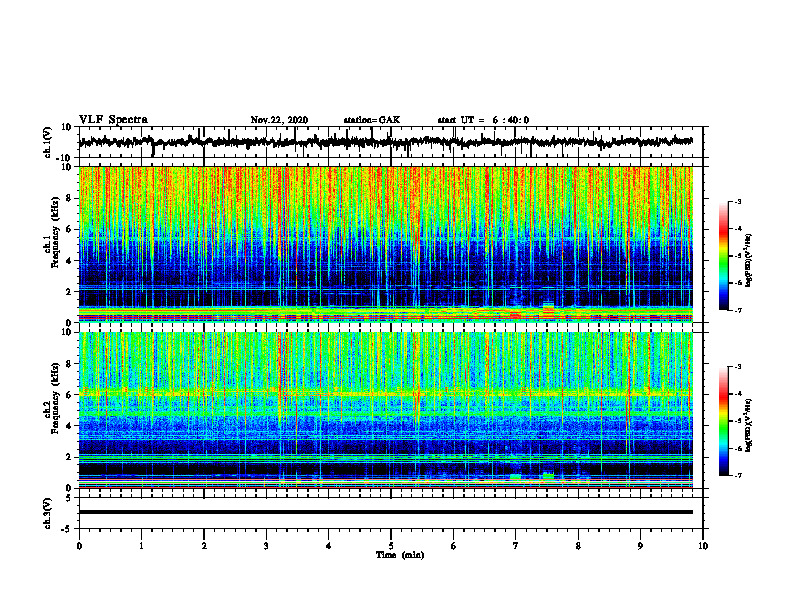Click the time axis tick label "3"
The height and width of the screenshot is (612, 792).
point(266,546)
